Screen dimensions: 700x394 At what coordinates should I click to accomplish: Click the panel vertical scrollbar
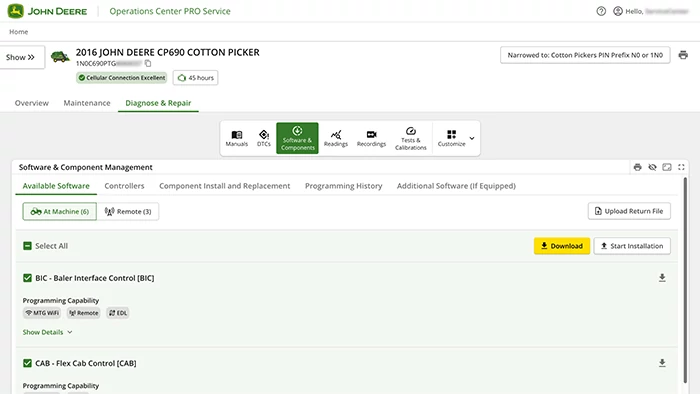pyautogui.click(x=685, y=280)
